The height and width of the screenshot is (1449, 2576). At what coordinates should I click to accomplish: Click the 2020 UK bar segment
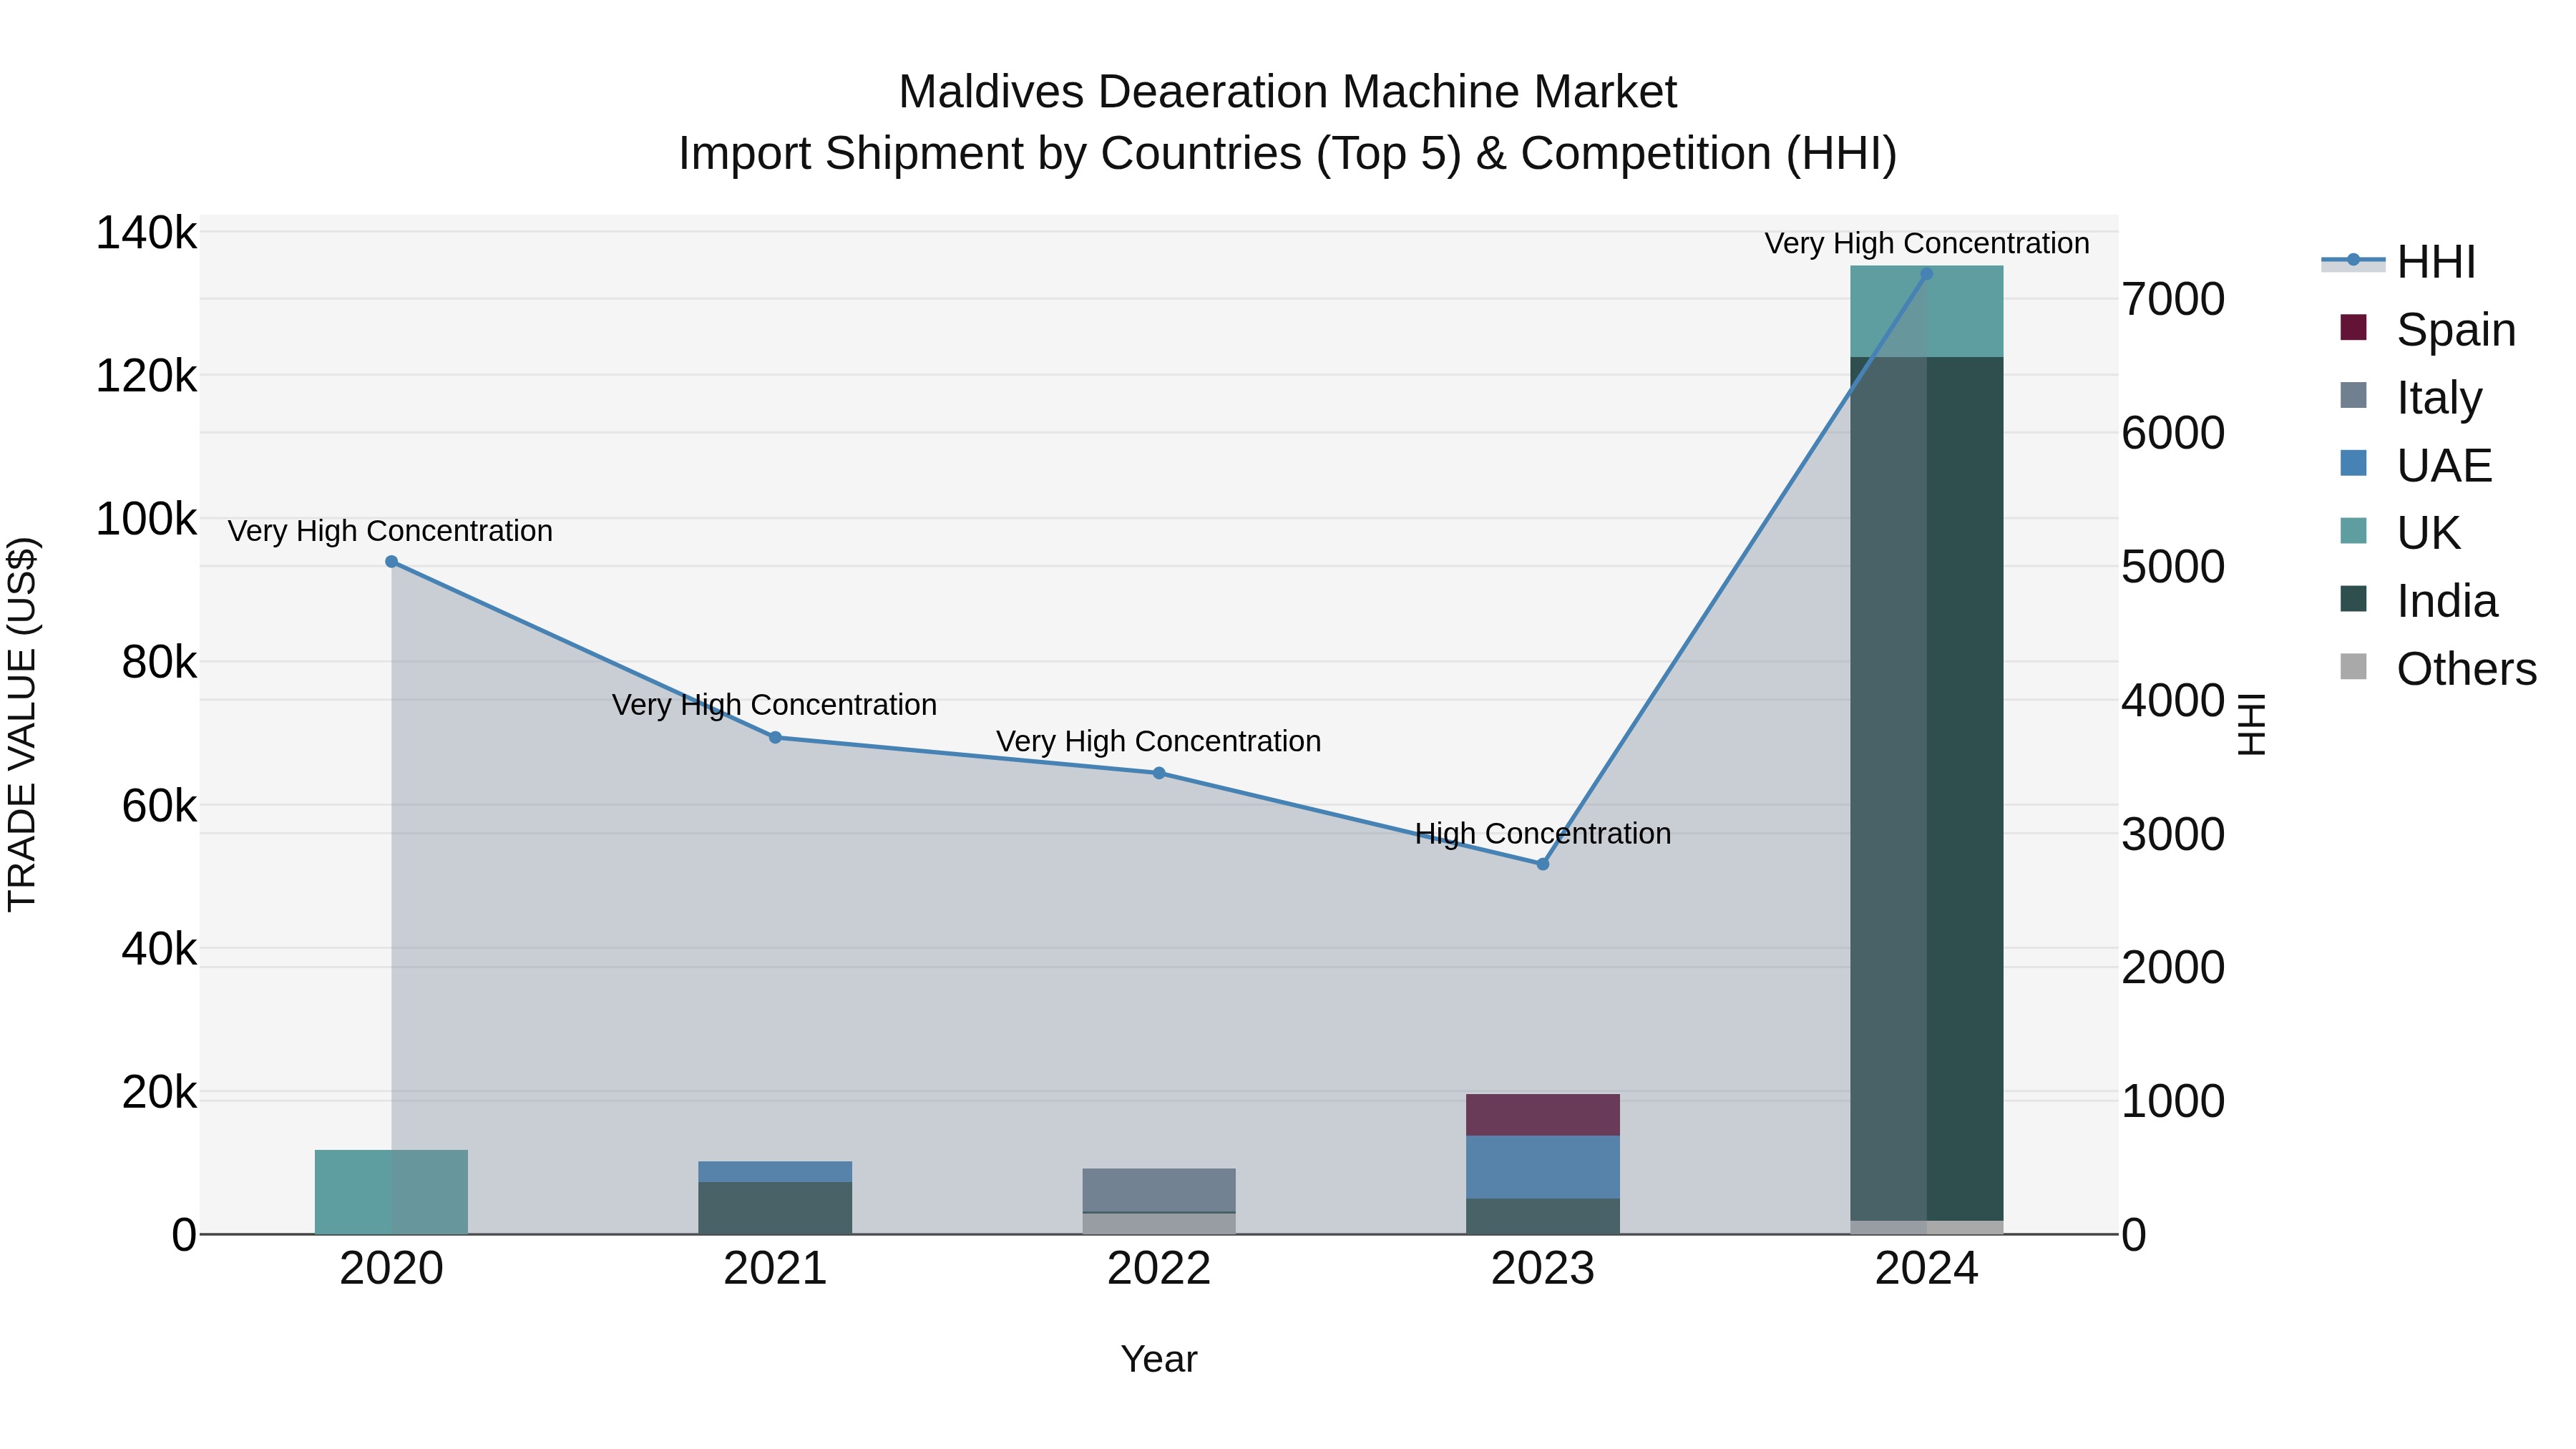pyautogui.click(x=392, y=1192)
